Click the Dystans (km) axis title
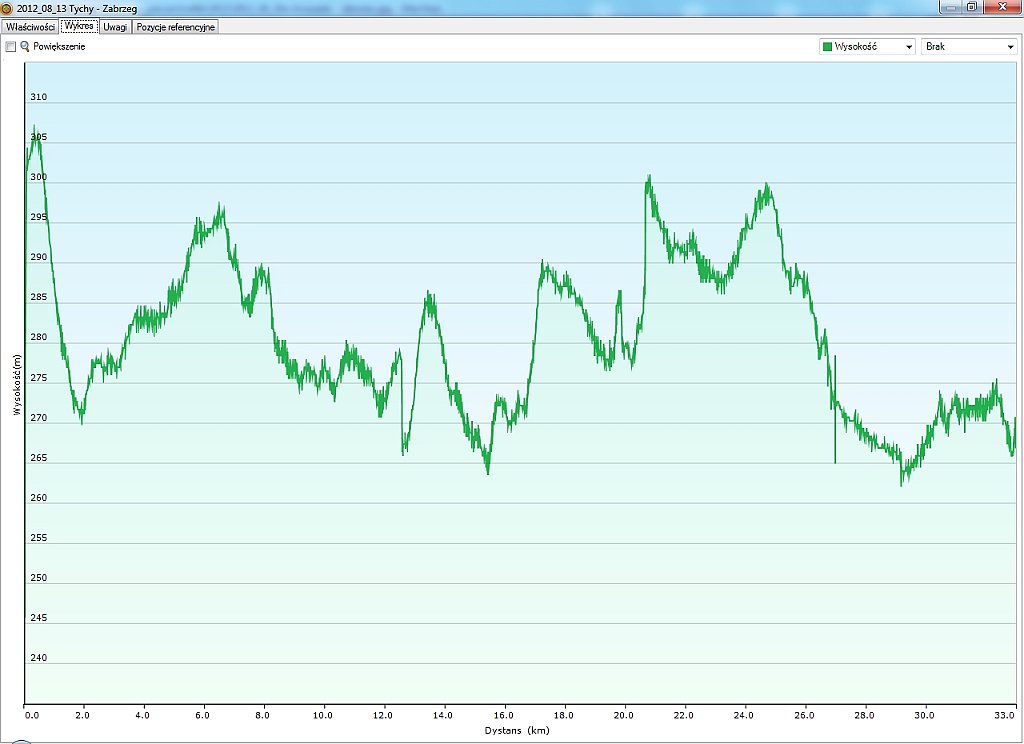 click(x=518, y=730)
